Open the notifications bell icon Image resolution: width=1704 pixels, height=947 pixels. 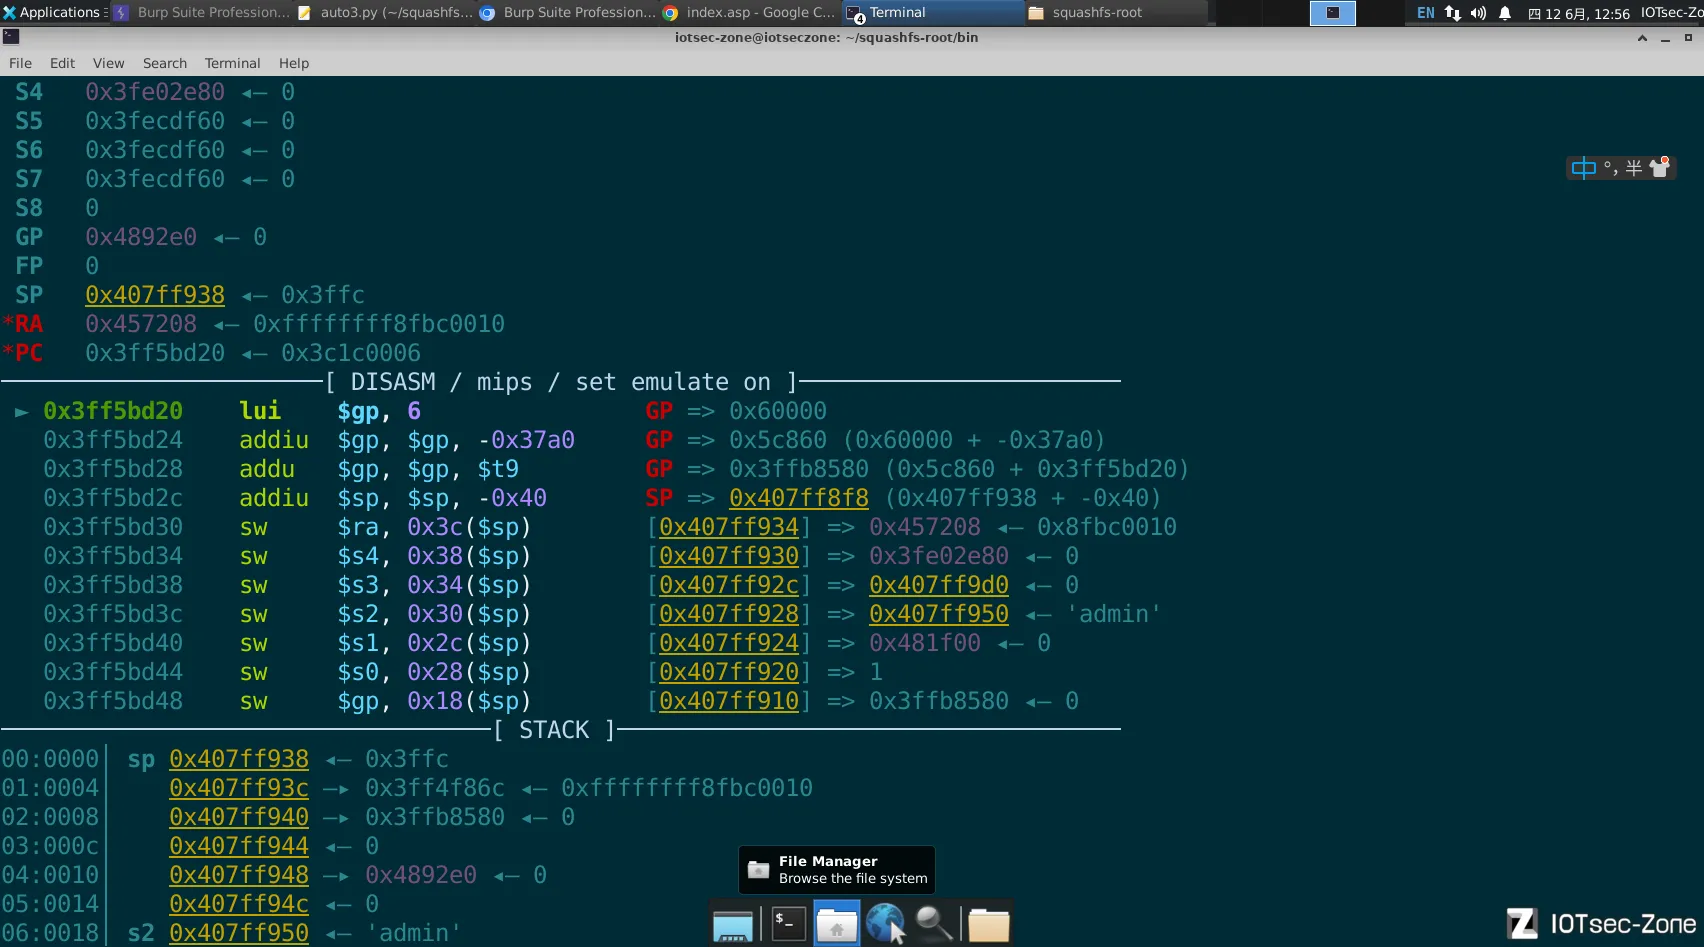click(1504, 13)
